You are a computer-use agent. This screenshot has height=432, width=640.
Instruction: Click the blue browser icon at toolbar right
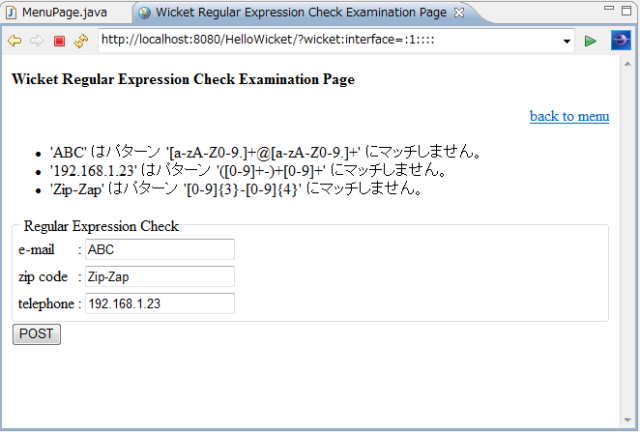point(621,41)
